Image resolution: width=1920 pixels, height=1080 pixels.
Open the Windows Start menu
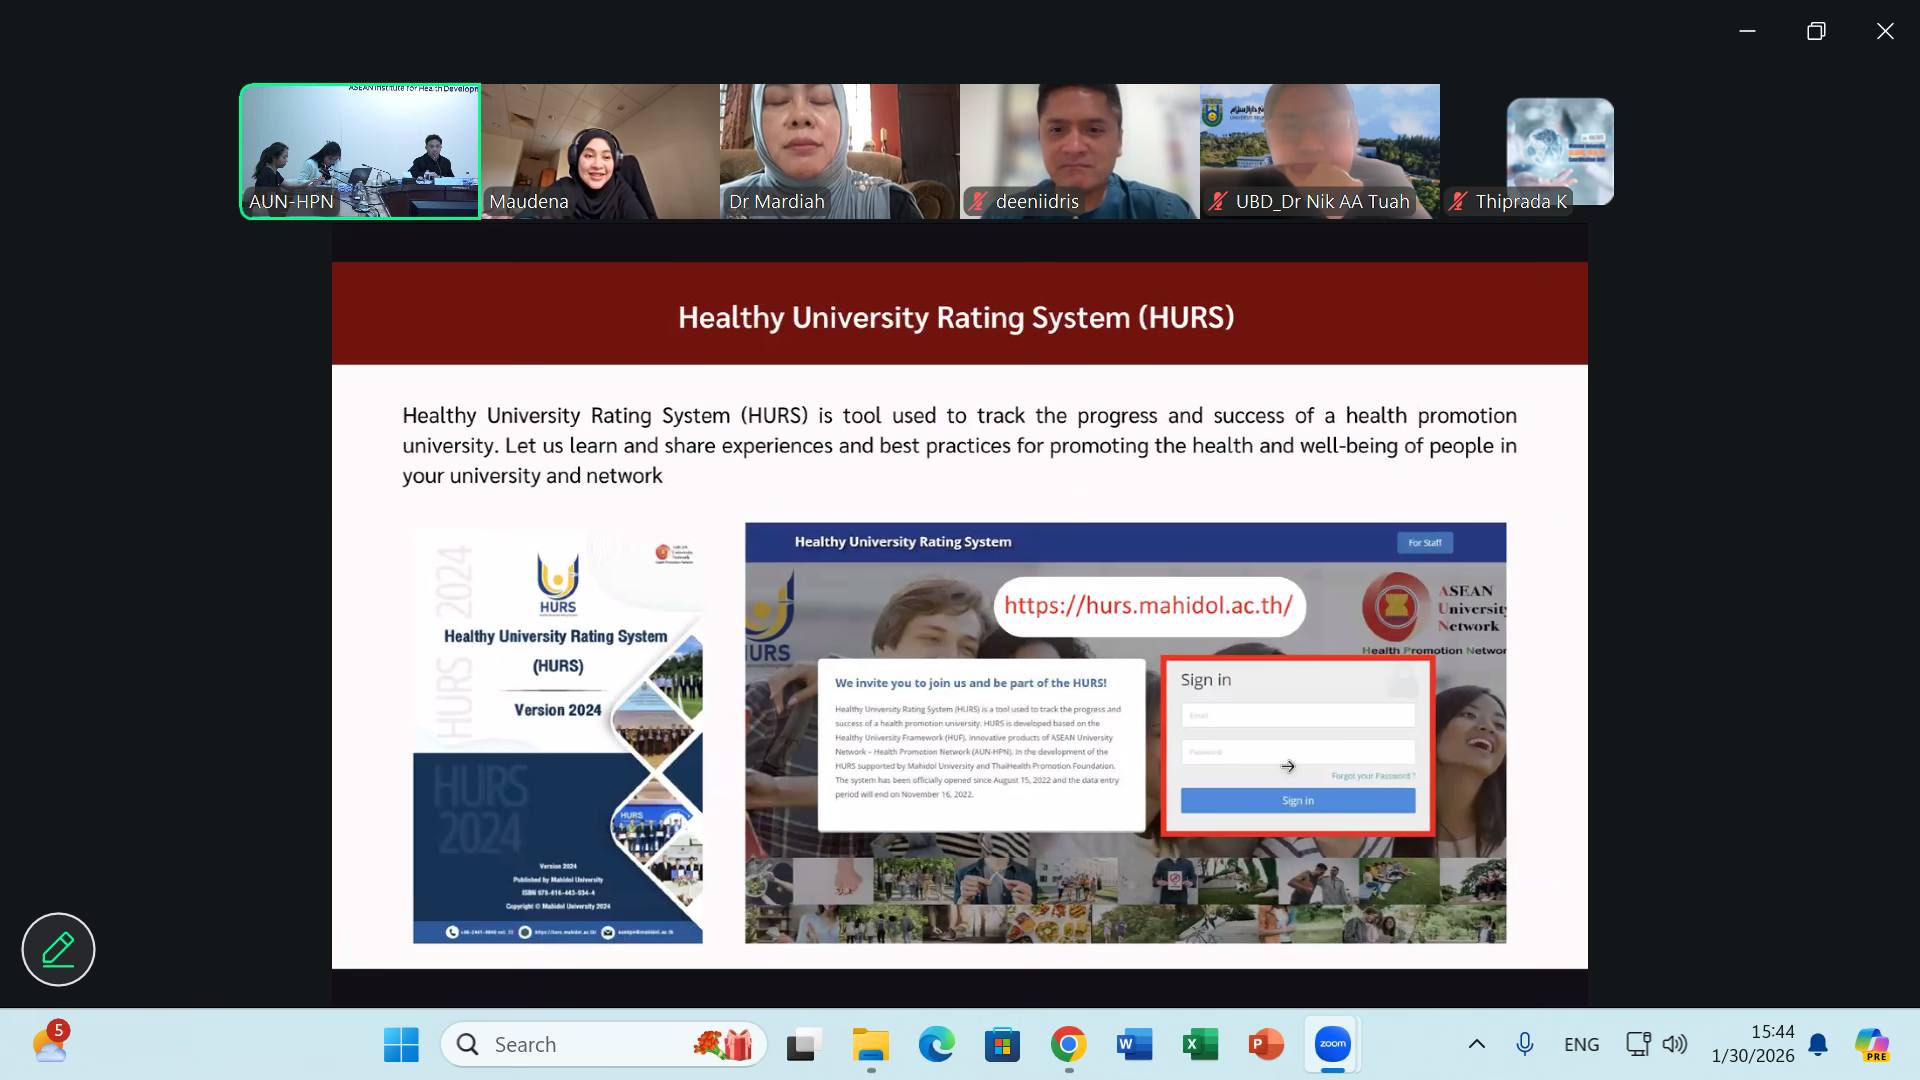[401, 1043]
